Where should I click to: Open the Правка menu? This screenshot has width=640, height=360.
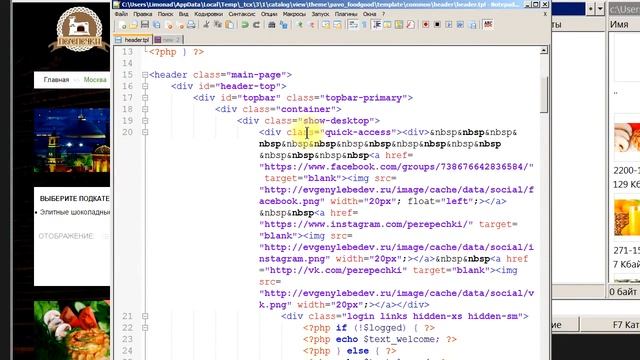pyautogui.click(x=143, y=14)
